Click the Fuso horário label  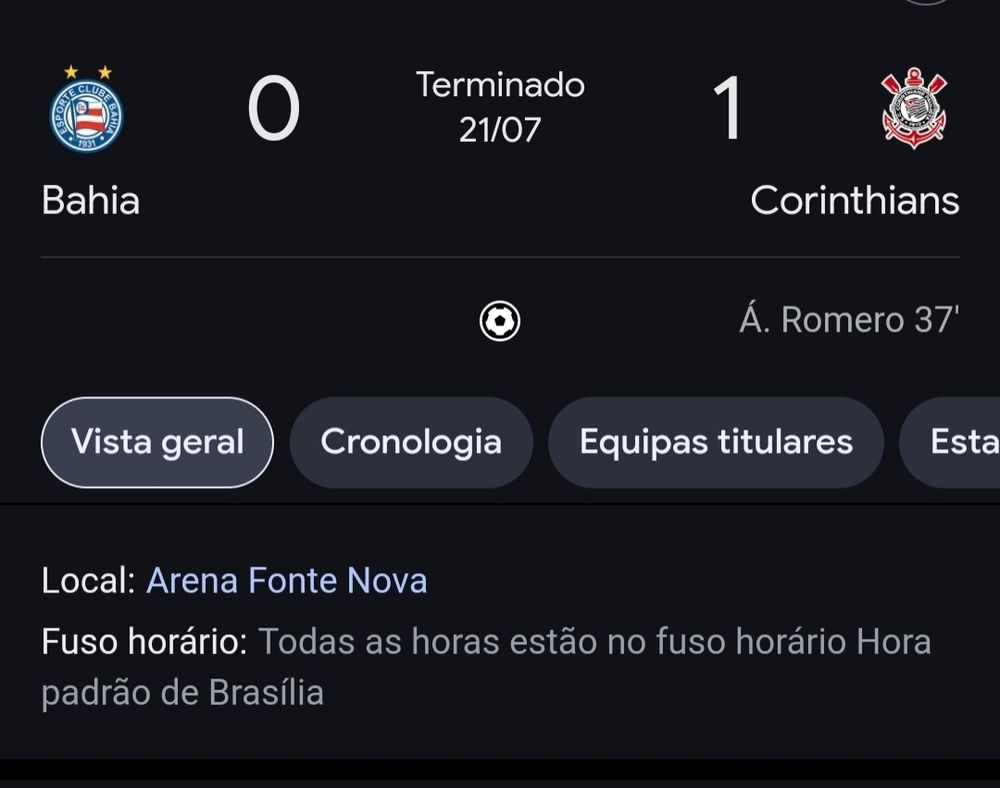pos(144,641)
